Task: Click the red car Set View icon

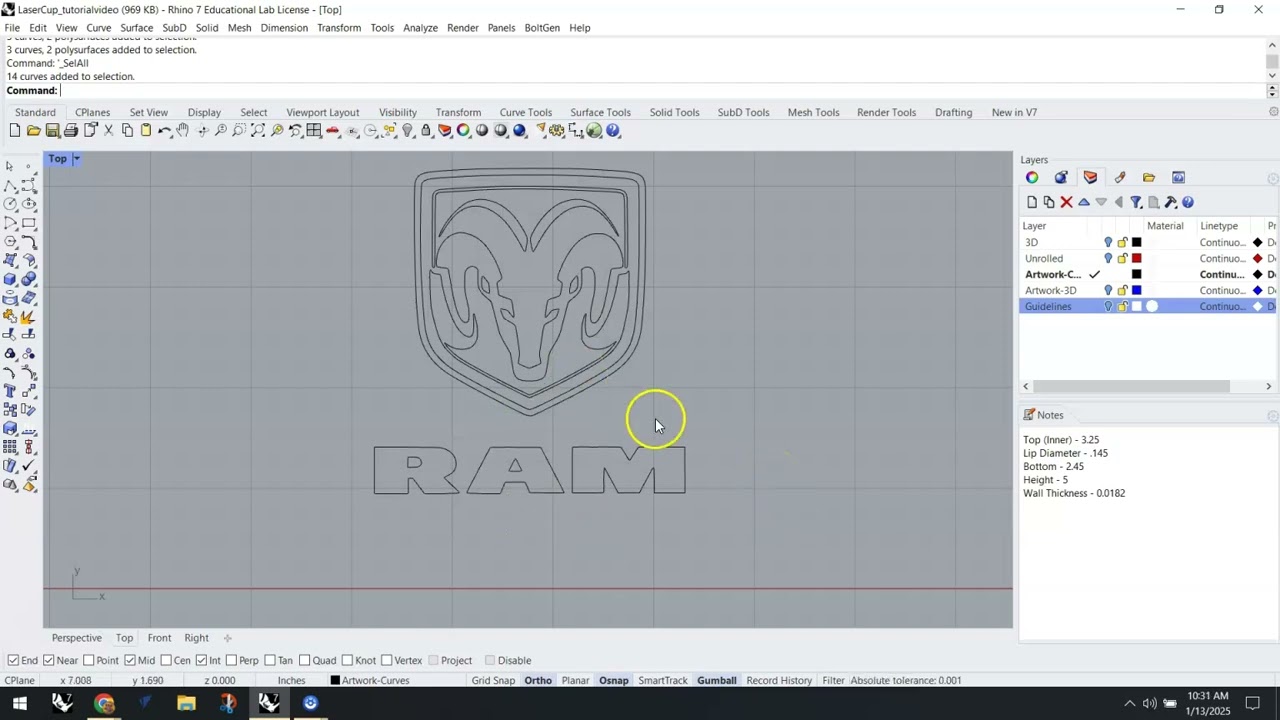Action: [x=332, y=131]
